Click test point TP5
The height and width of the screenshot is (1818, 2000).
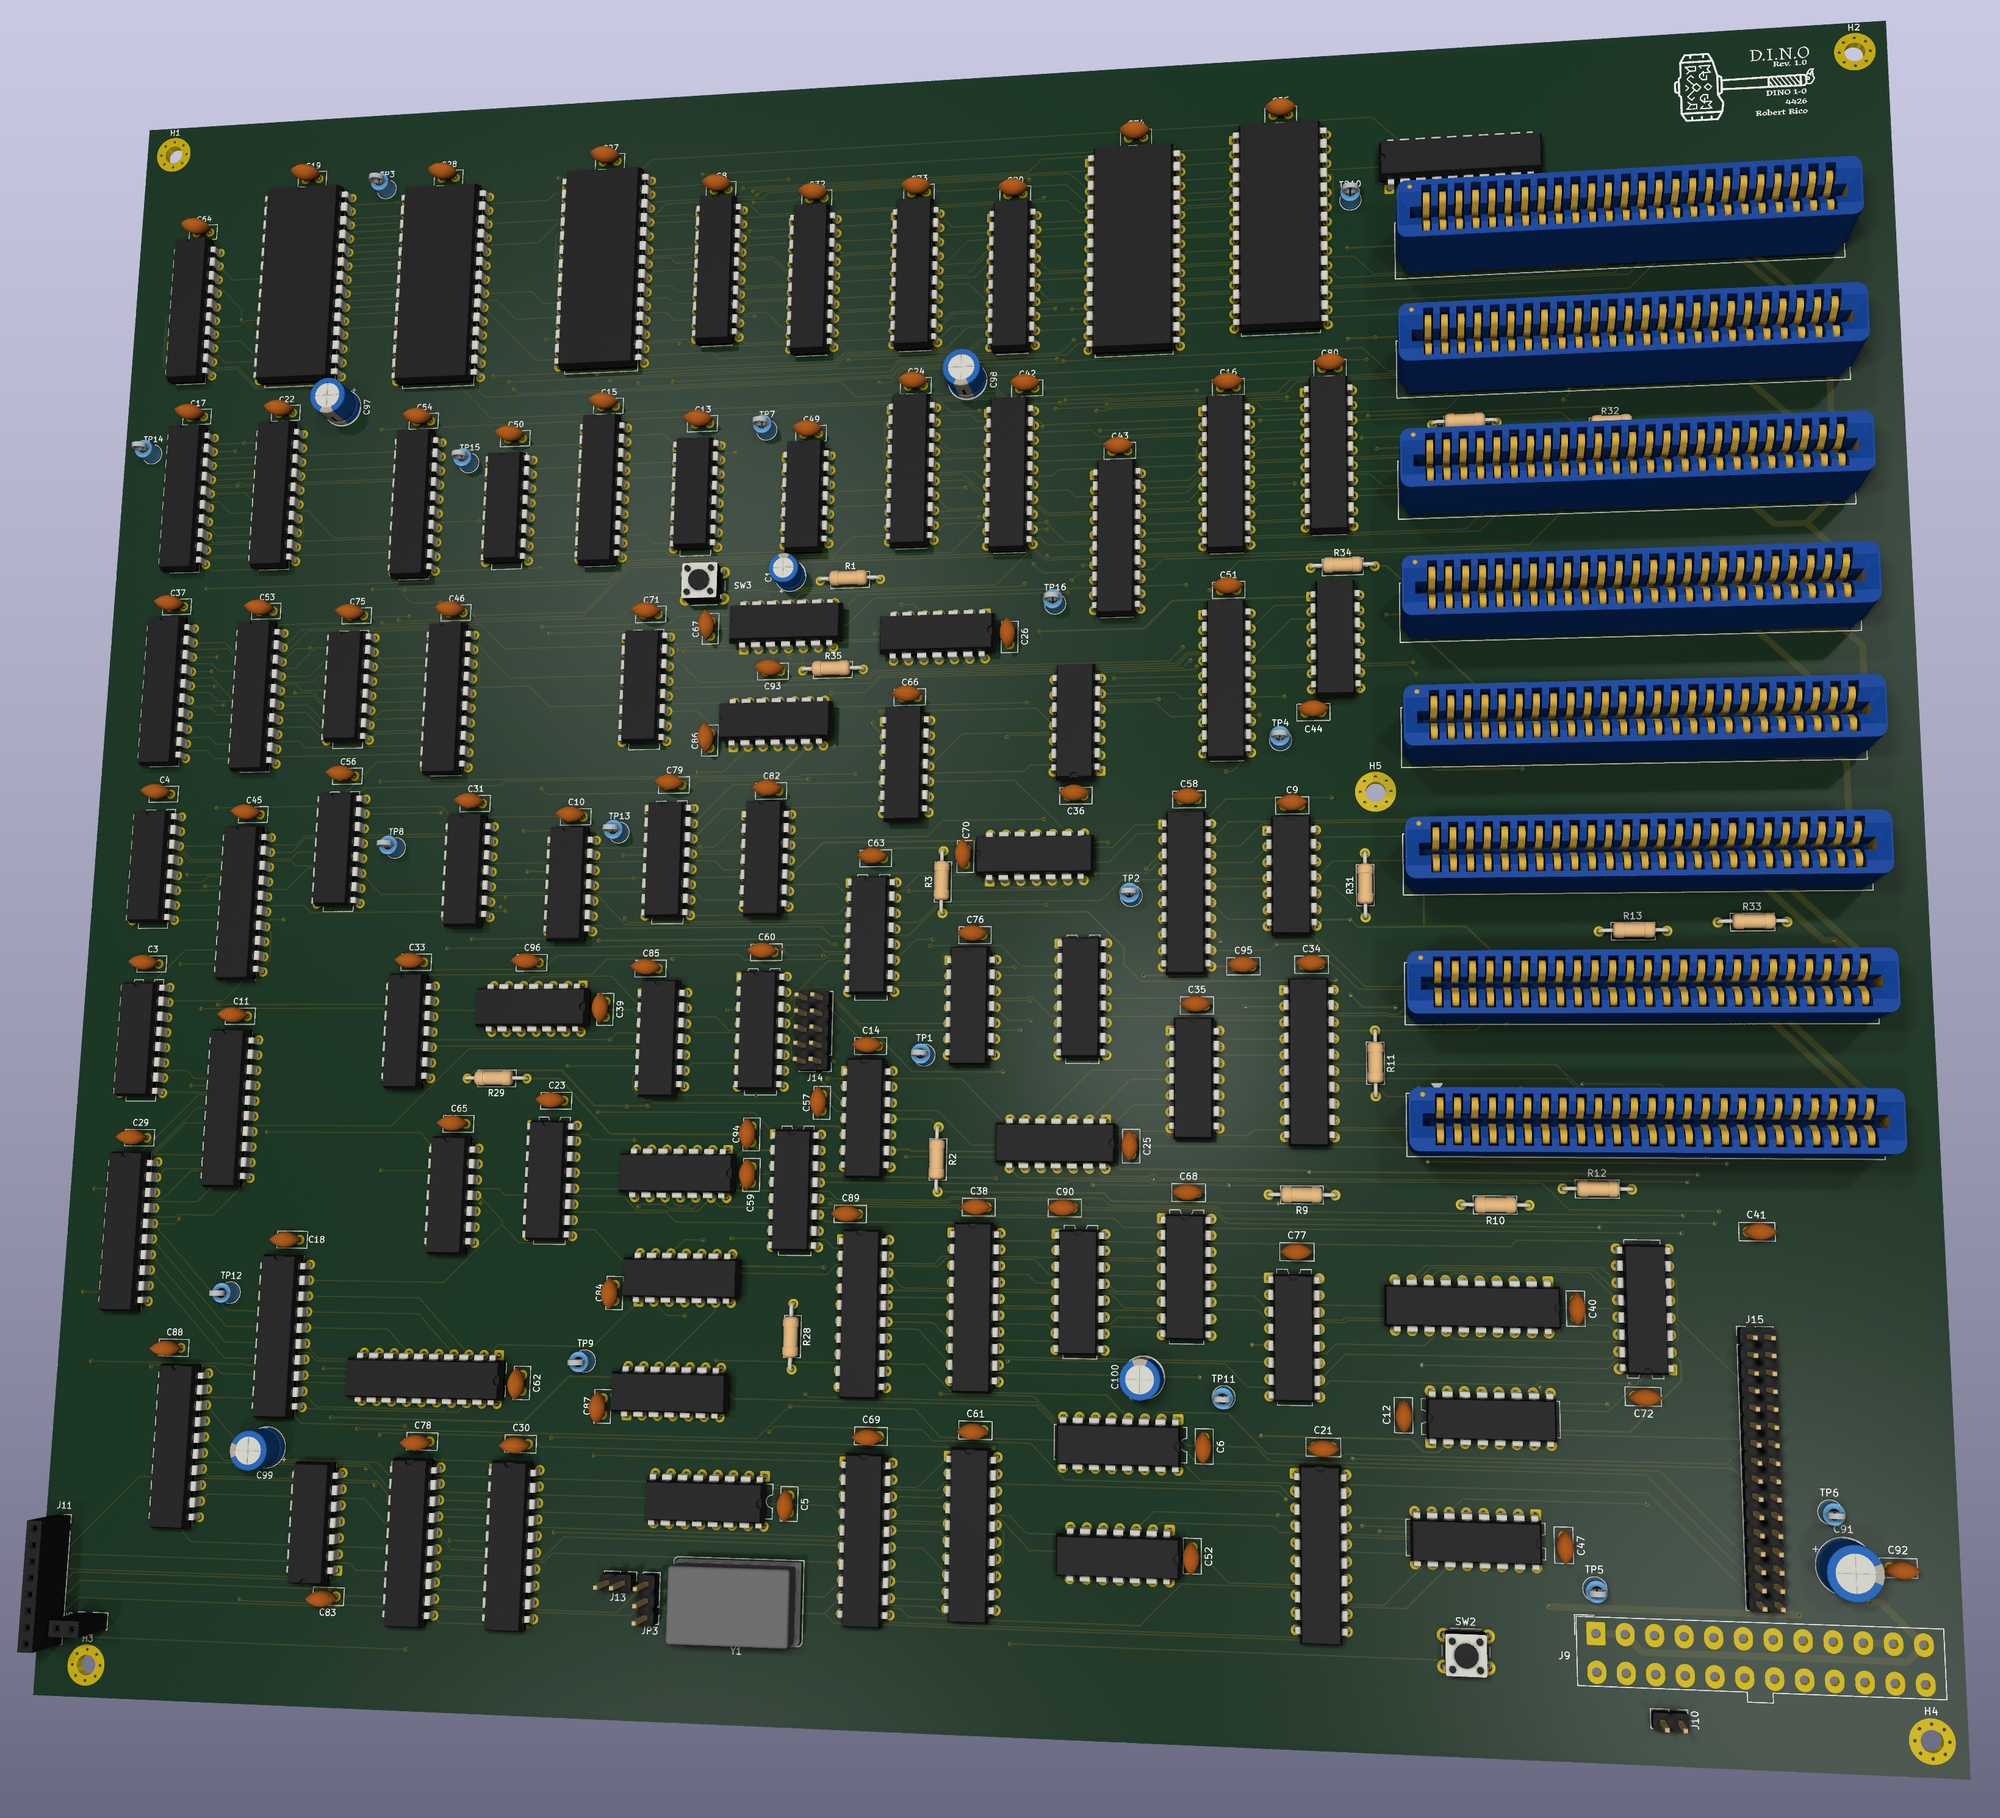[1595, 1588]
